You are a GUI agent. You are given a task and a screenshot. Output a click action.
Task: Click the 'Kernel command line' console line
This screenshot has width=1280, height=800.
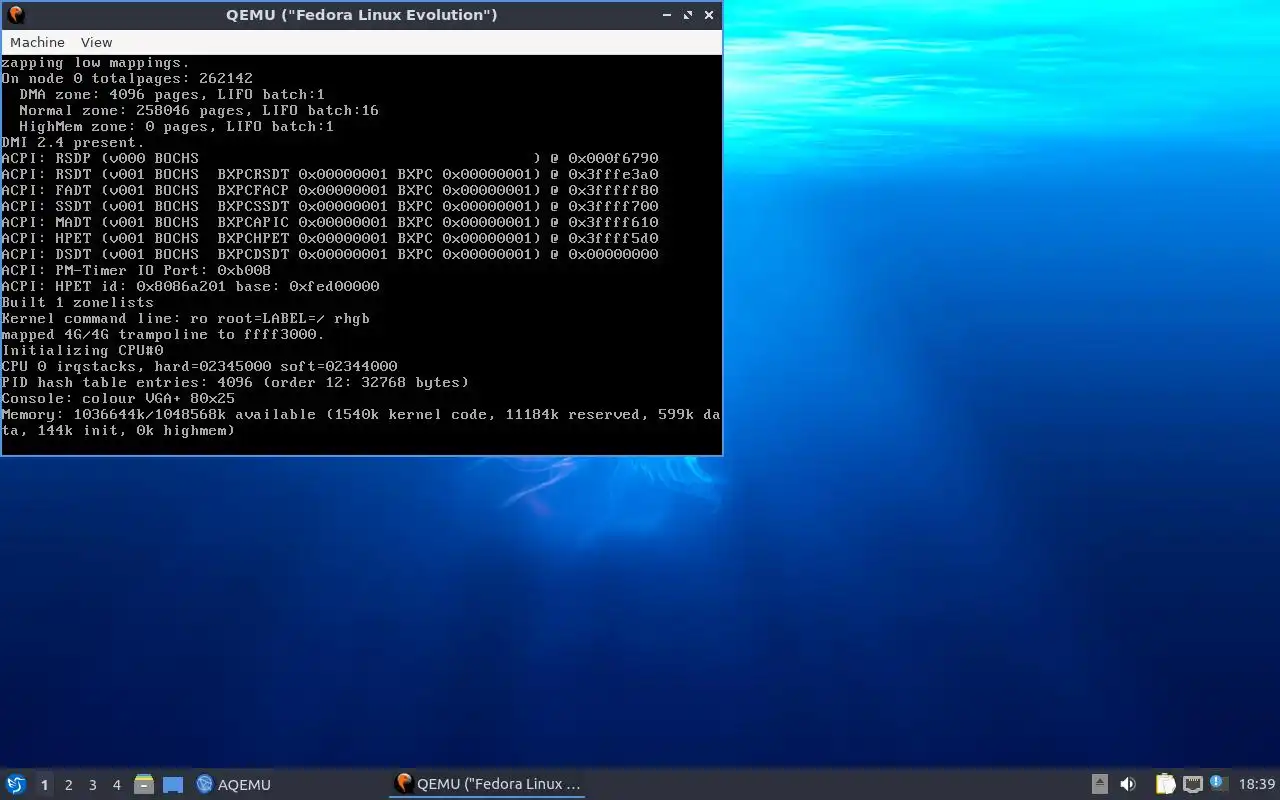186,318
